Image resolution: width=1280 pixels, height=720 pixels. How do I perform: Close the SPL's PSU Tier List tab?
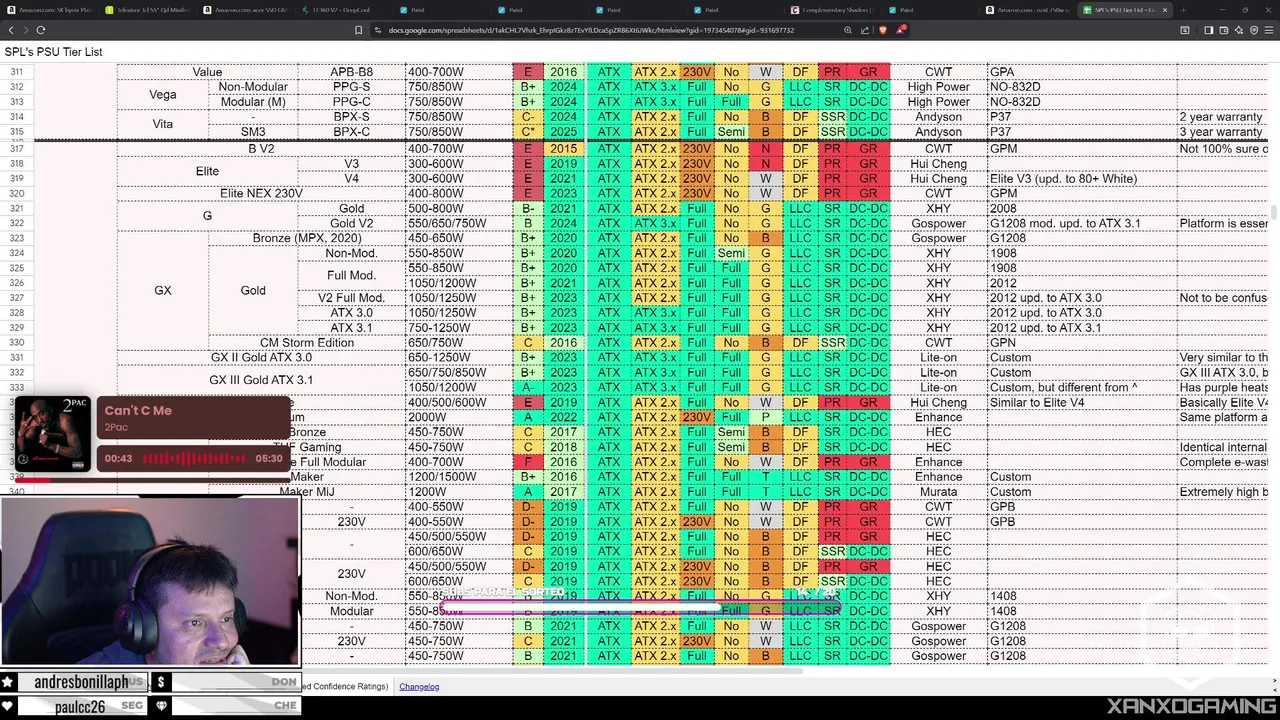click(x=1163, y=10)
